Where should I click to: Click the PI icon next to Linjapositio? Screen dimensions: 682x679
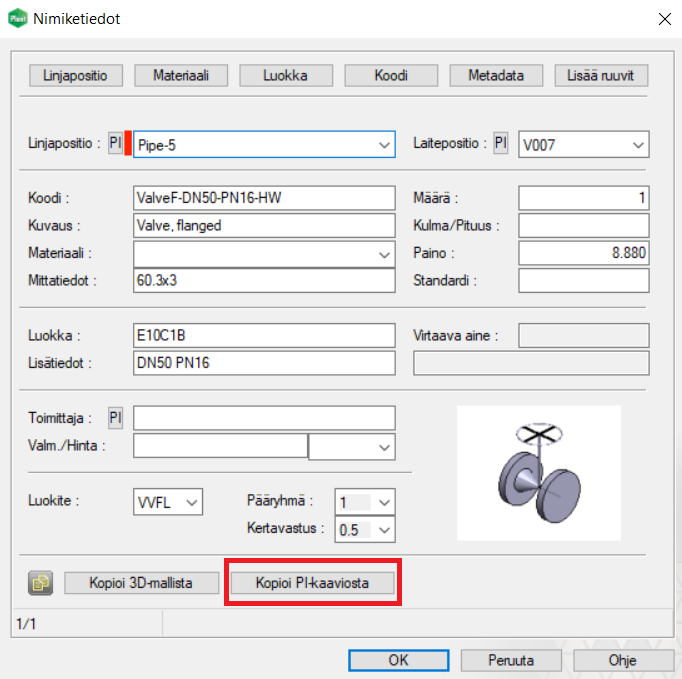click(x=115, y=144)
